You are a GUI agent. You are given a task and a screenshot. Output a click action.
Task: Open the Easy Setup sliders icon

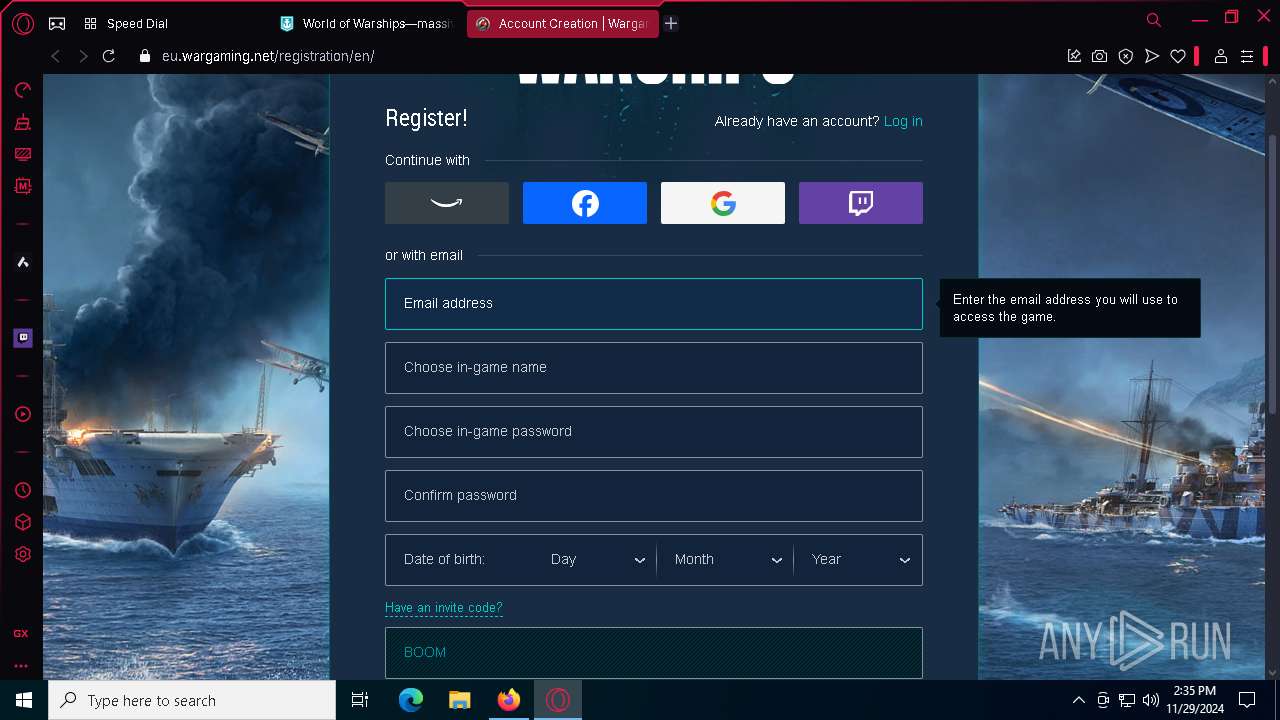pos(1247,56)
